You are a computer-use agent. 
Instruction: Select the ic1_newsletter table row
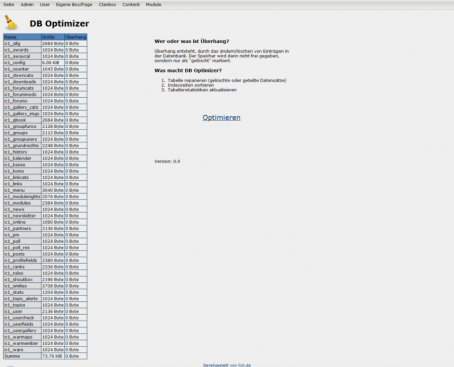pos(45,216)
